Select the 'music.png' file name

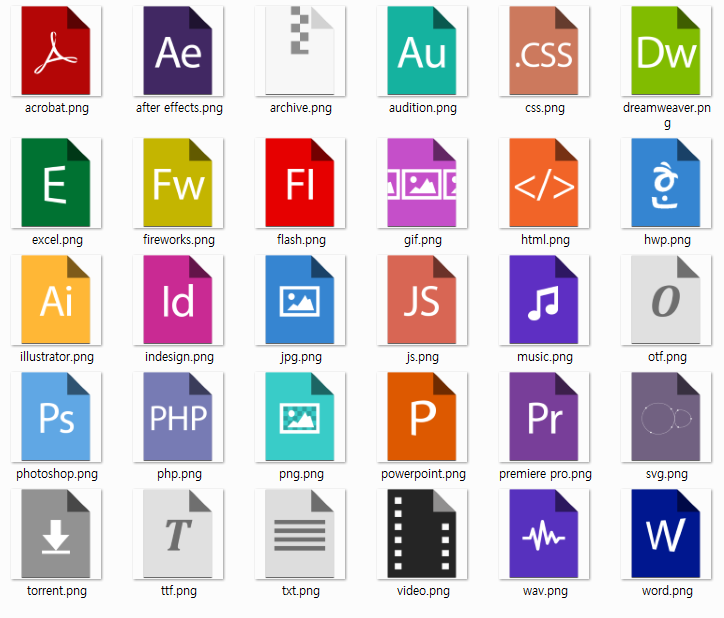click(545, 357)
